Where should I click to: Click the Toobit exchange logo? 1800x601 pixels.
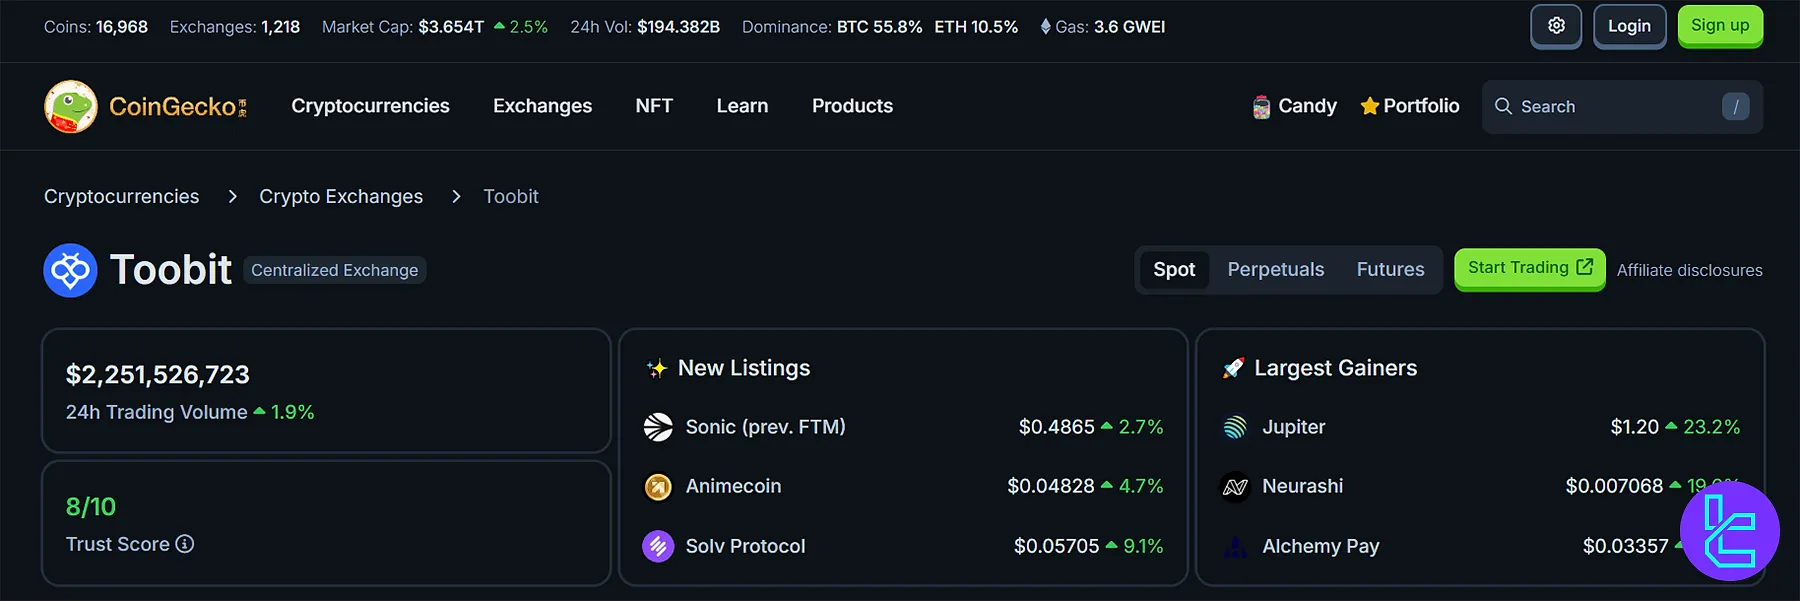pos(70,270)
